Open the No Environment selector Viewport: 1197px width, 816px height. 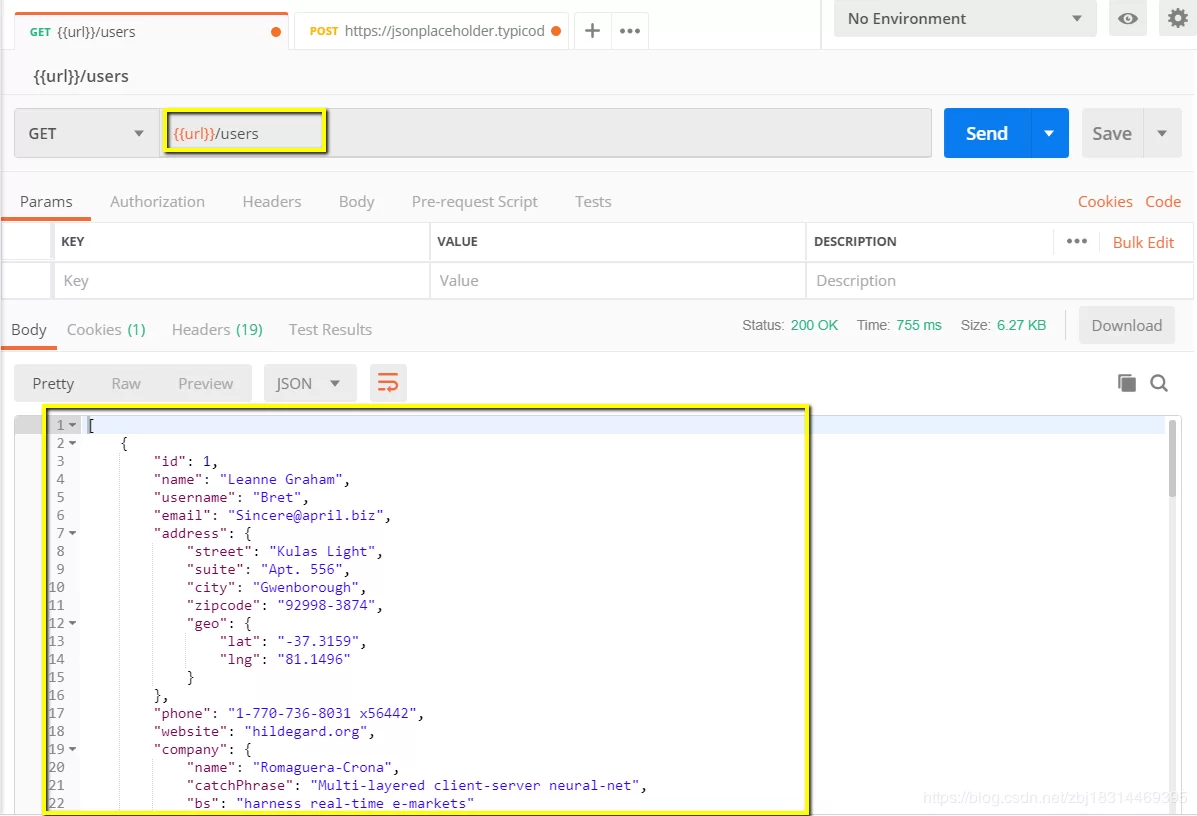click(965, 19)
